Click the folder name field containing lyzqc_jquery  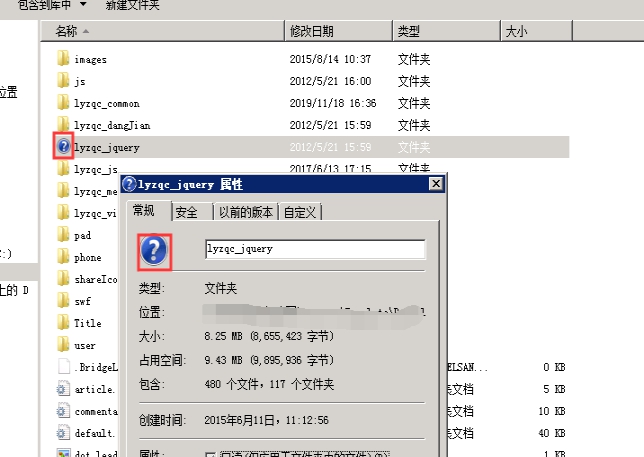pyautogui.click(x=315, y=249)
